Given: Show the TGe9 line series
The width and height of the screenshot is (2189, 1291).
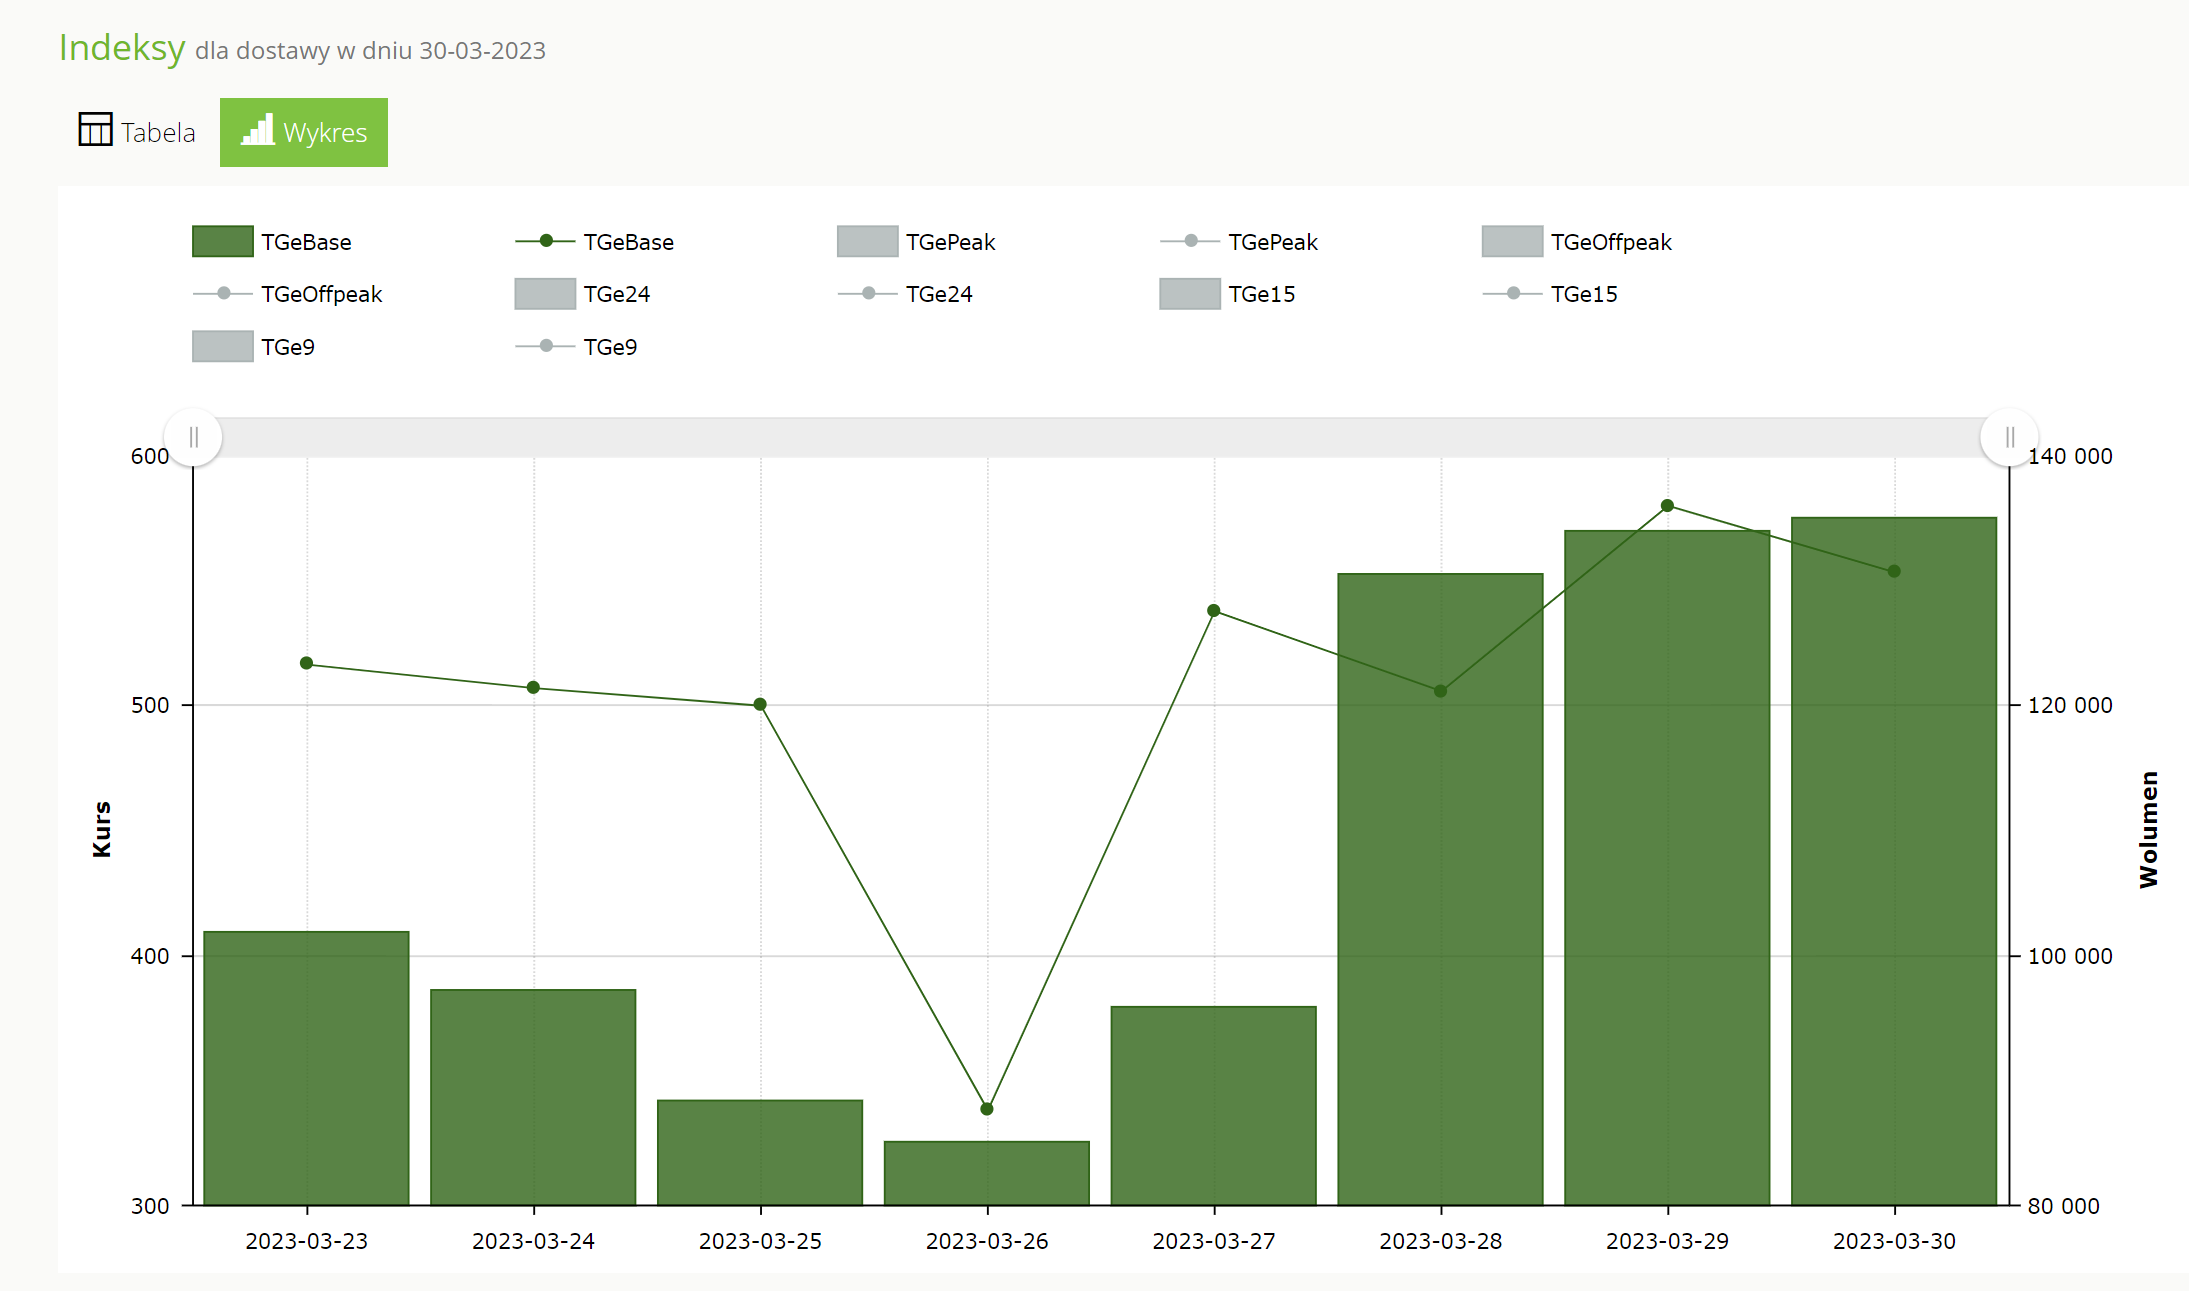Looking at the screenshot, I should pyautogui.click(x=545, y=346).
